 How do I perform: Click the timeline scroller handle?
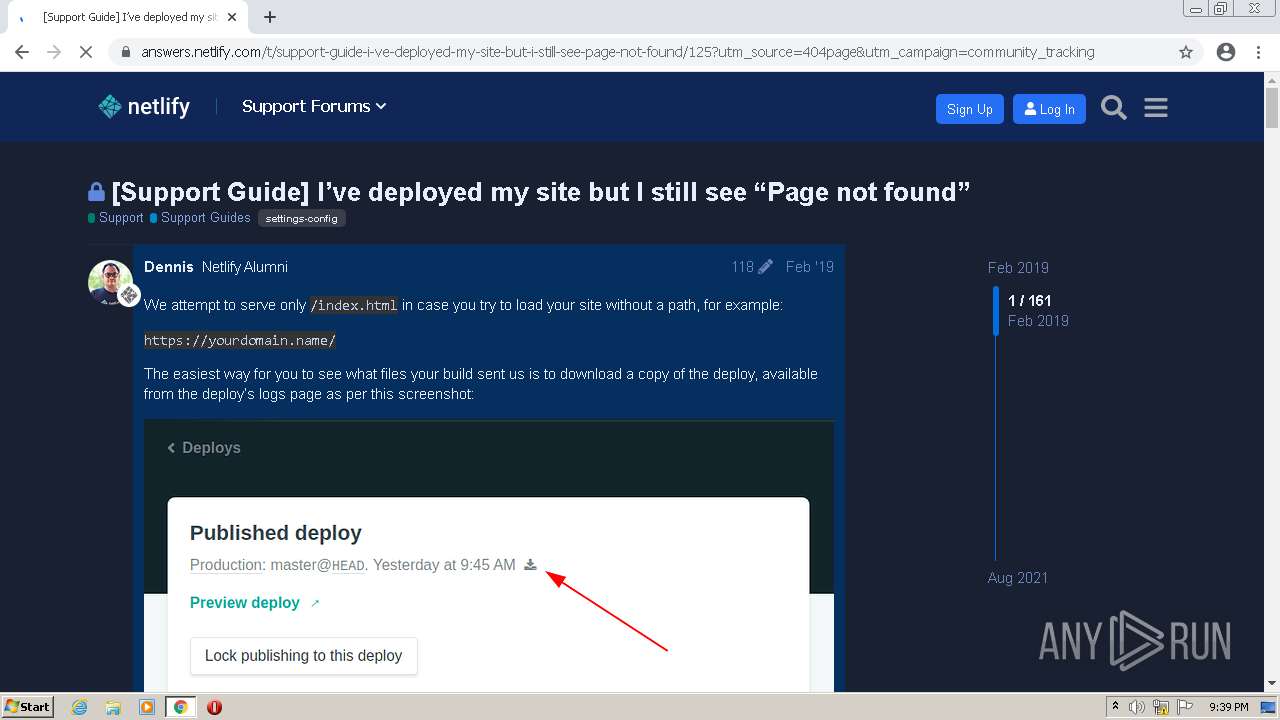(996, 311)
